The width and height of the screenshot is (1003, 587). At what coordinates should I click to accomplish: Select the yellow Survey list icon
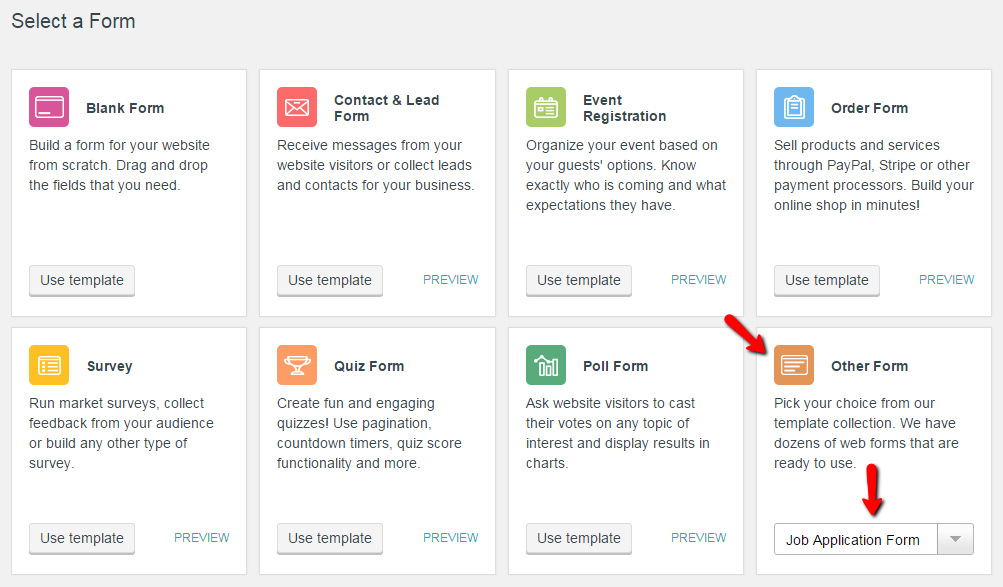(x=49, y=365)
